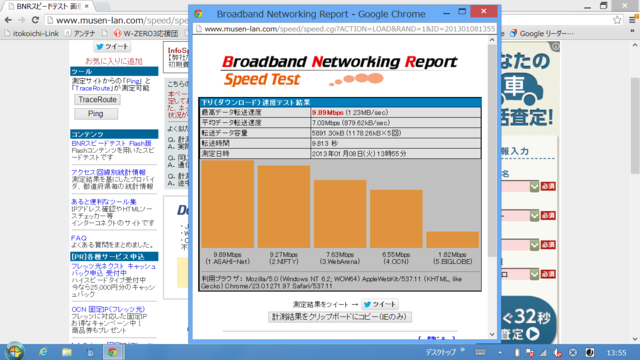Click the Ping button in sidebar
640x360 pixels.
(96, 113)
